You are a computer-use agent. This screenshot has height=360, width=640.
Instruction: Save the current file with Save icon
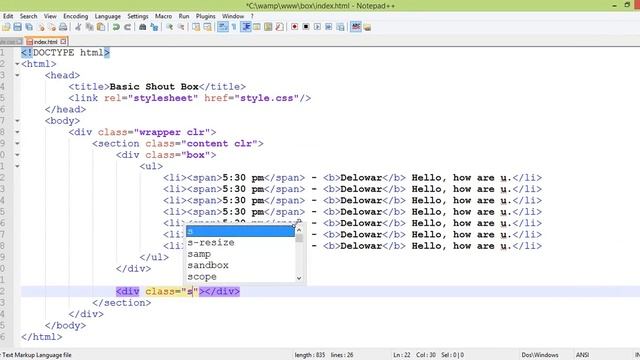point(18,27)
